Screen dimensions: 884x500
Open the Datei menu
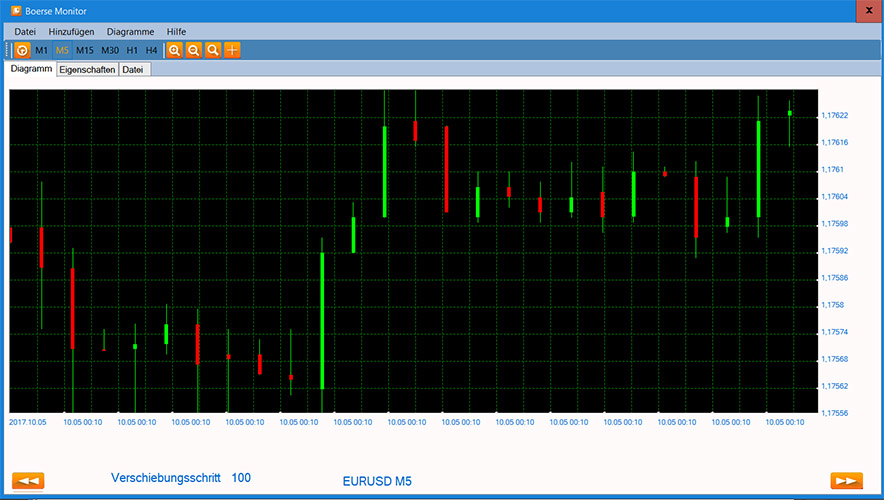(x=25, y=32)
